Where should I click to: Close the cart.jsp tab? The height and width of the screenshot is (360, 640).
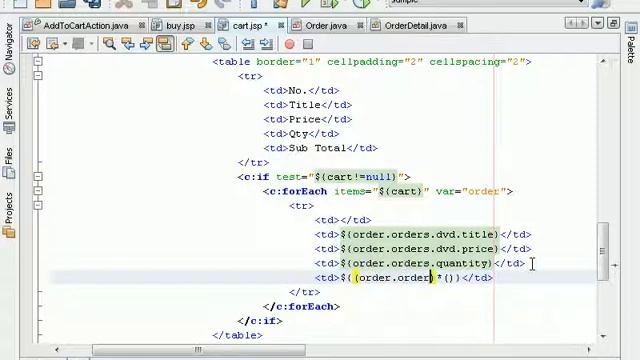281,25
